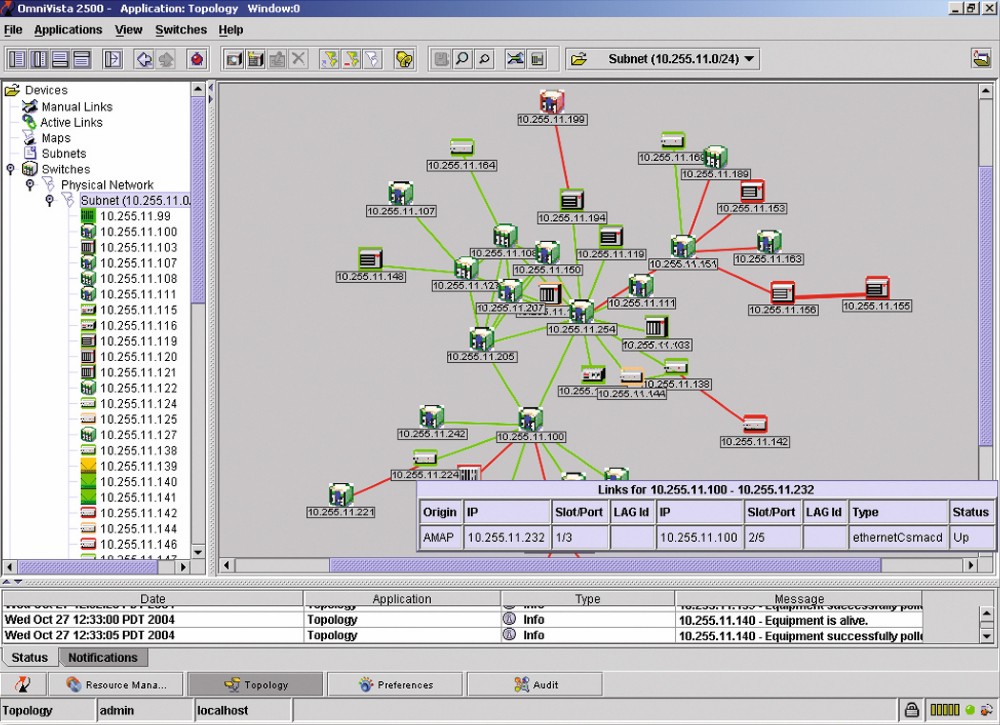Click the red round stop icon in toolbar

[197, 59]
